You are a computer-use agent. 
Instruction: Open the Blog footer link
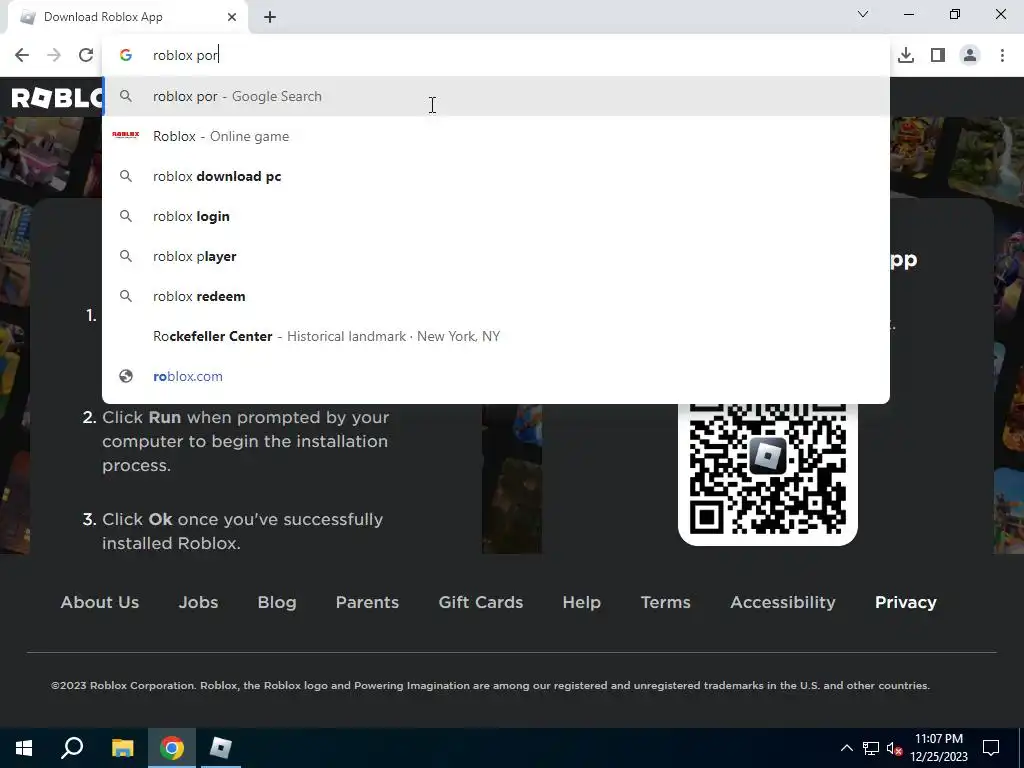[x=277, y=602]
